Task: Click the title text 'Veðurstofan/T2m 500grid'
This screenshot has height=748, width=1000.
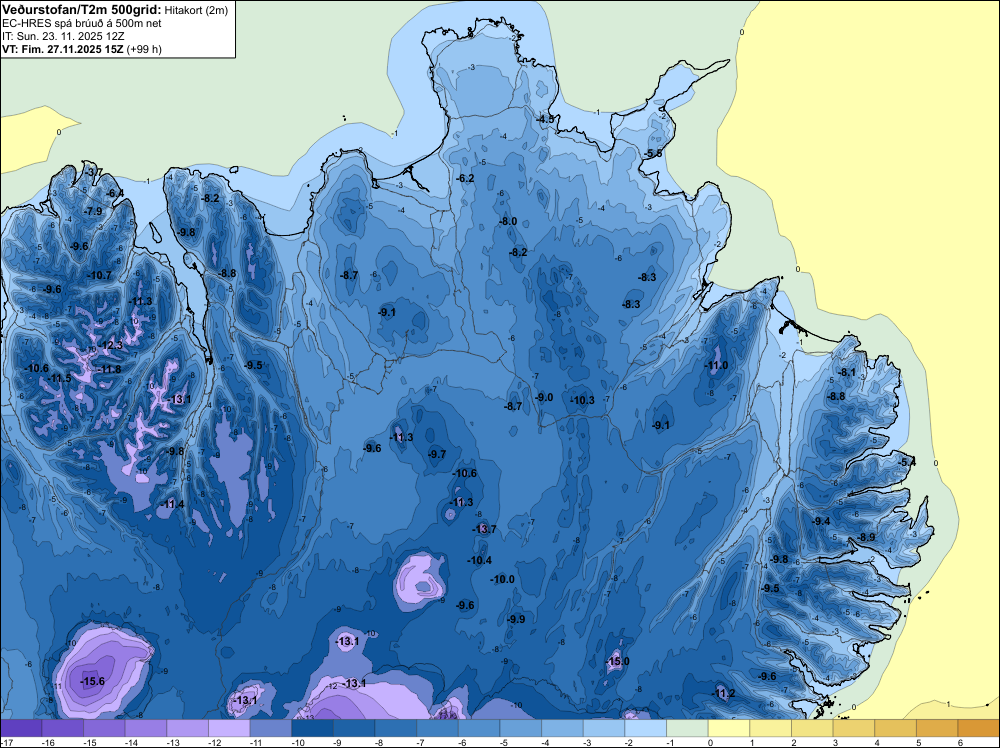Action: (x=81, y=10)
